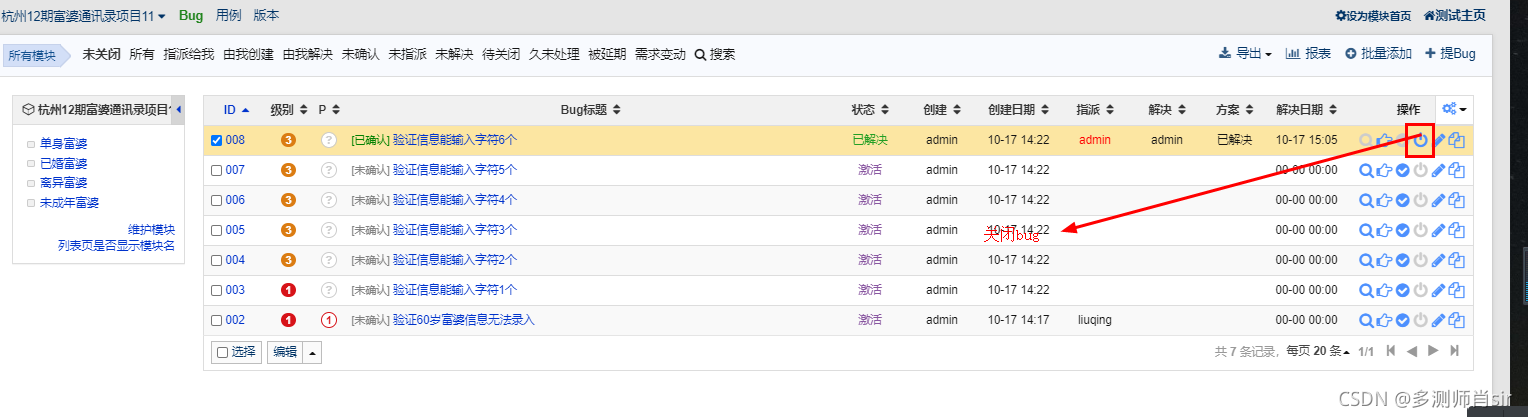
Task: Switch to the 用例 tab
Action: coord(228,15)
